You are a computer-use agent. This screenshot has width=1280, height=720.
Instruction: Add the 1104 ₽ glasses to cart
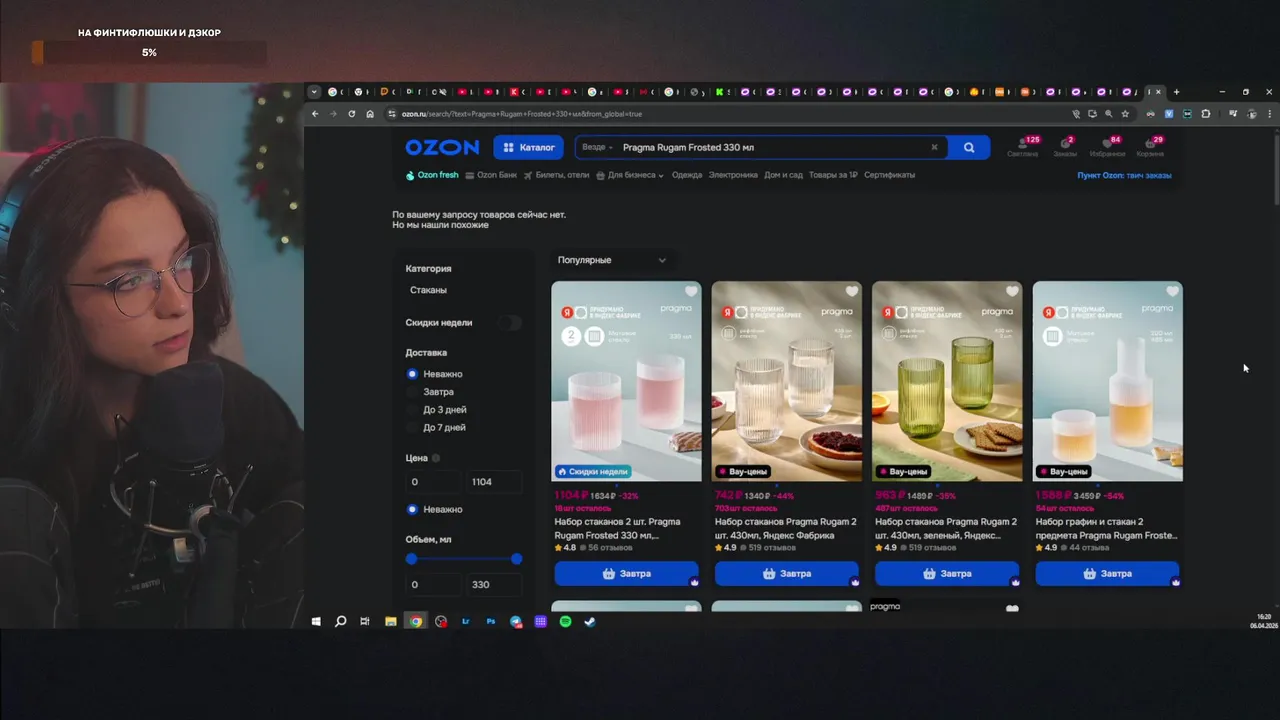[626, 574]
